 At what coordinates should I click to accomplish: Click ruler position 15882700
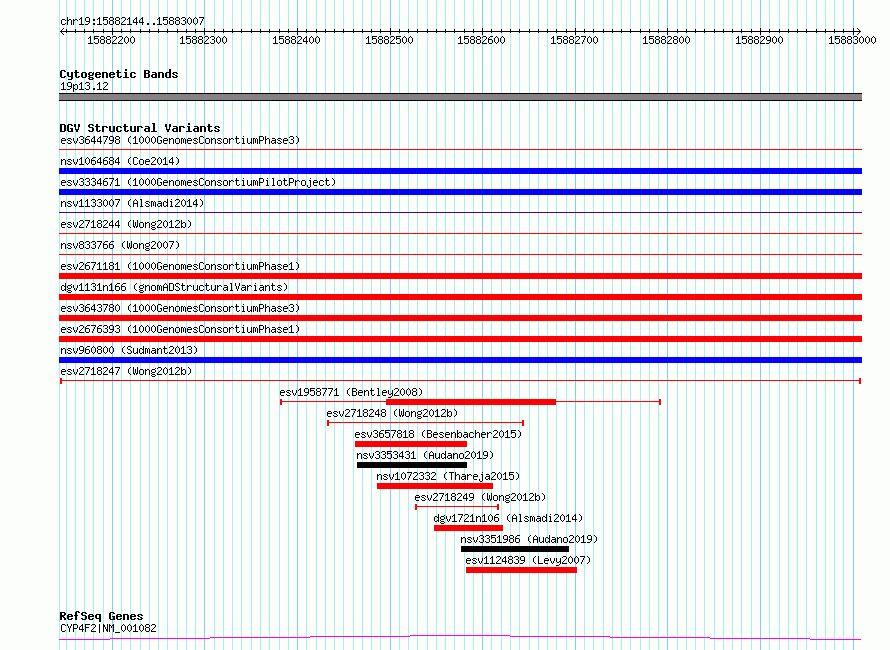point(574,40)
